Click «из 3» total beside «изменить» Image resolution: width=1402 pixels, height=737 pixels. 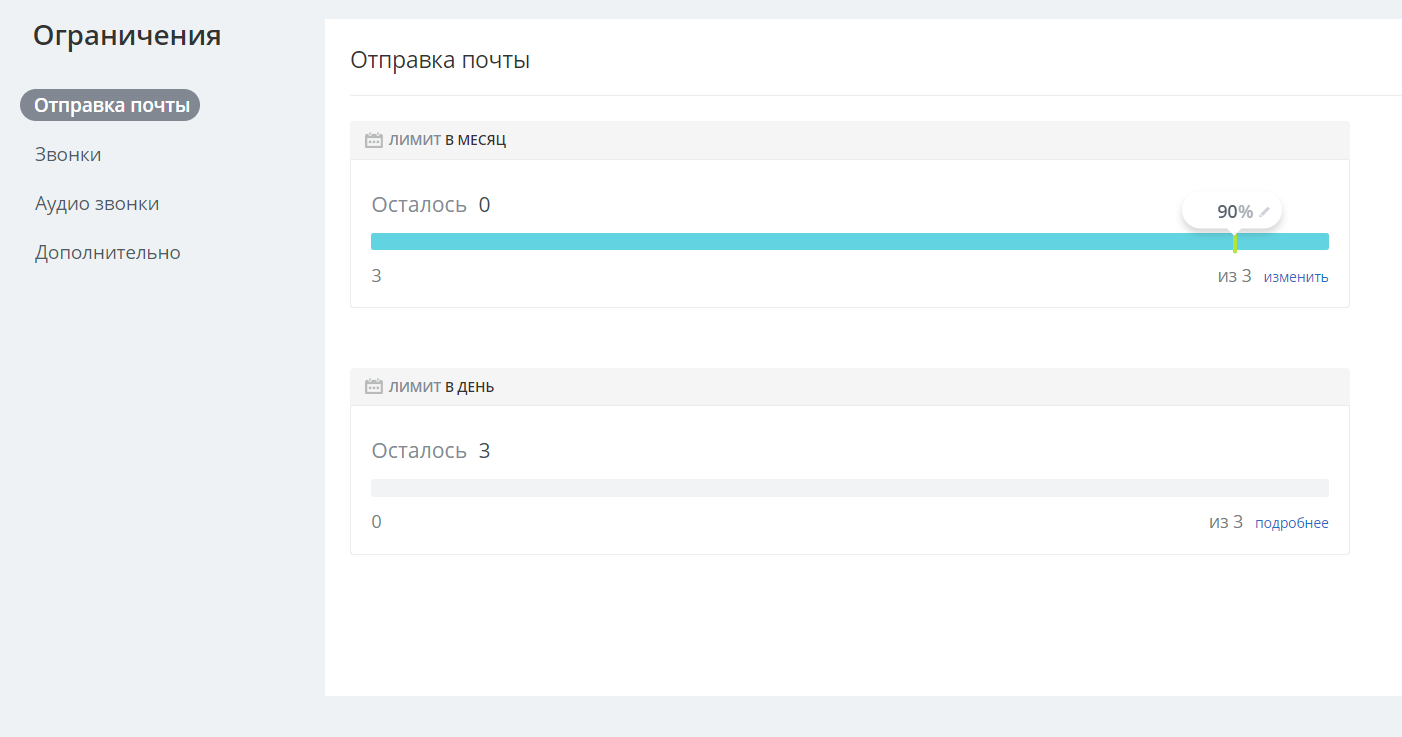pyautogui.click(x=1234, y=276)
